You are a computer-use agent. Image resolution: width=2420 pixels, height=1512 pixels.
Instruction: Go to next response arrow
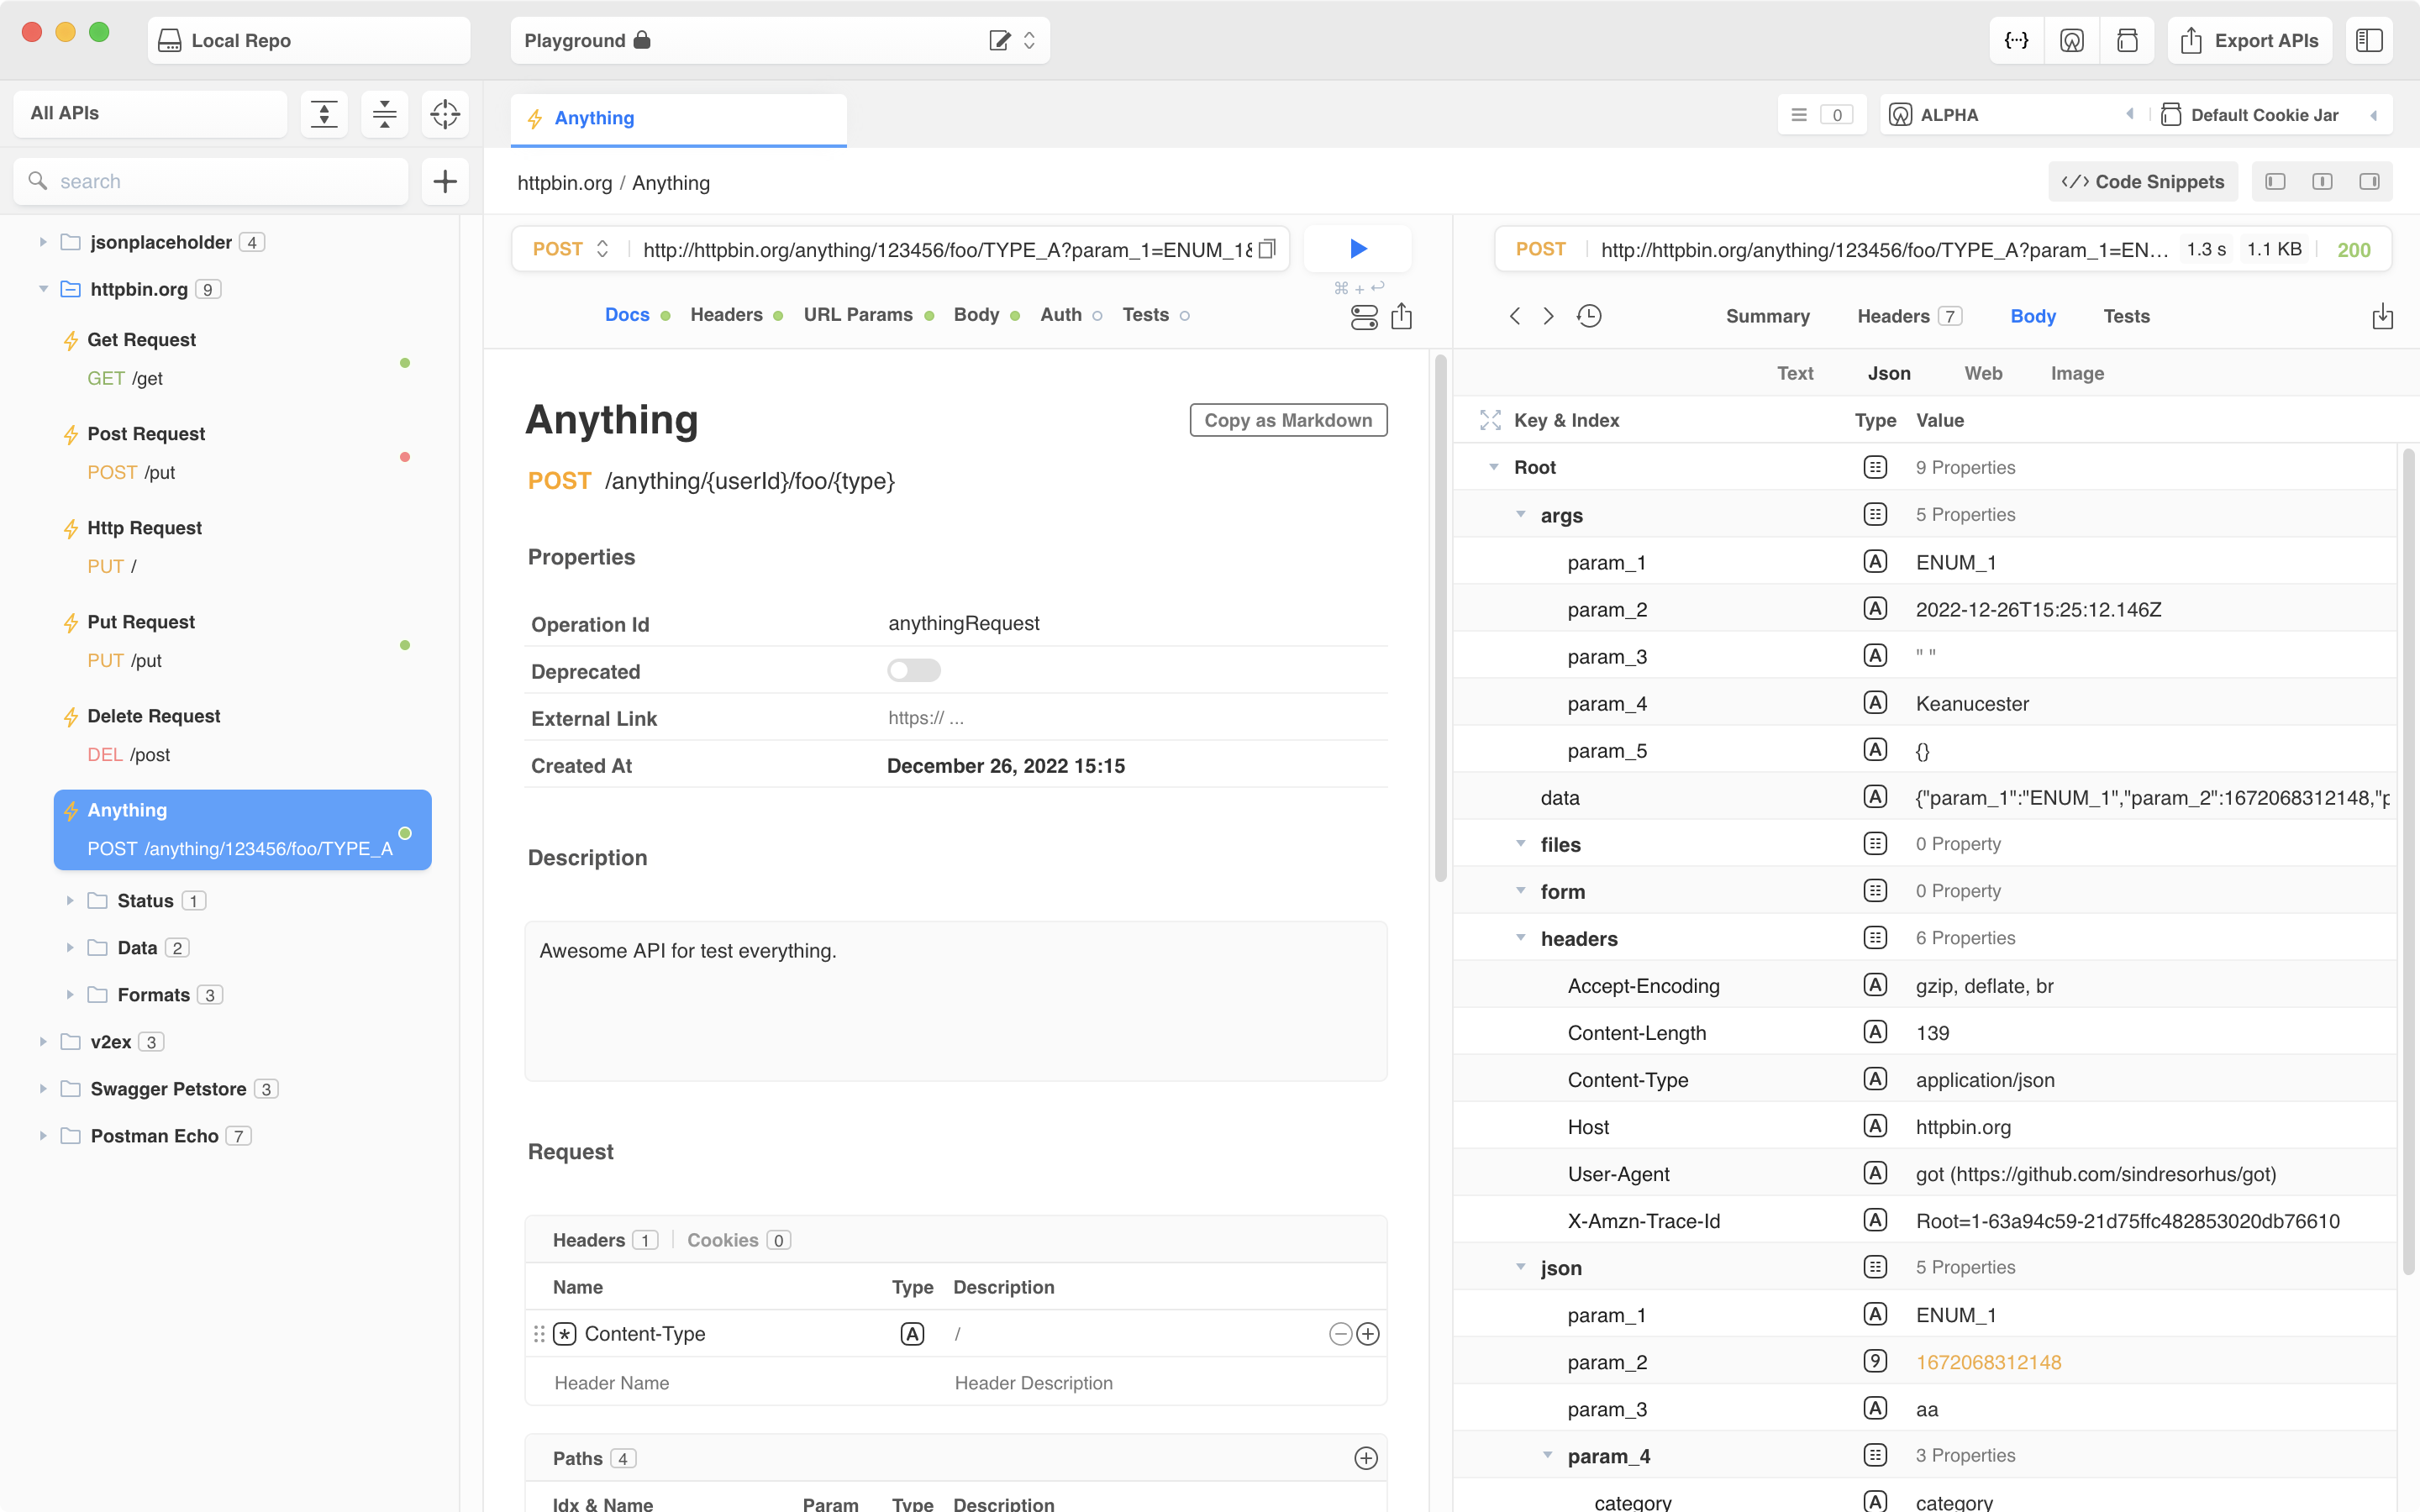pyautogui.click(x=1549, y=316)
